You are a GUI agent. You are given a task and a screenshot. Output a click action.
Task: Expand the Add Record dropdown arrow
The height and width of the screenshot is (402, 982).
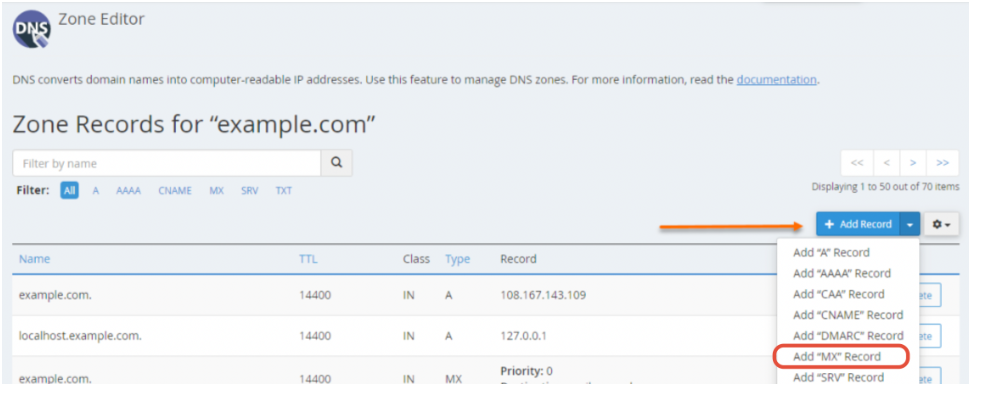pyautogui.click(x=909, y=225)
